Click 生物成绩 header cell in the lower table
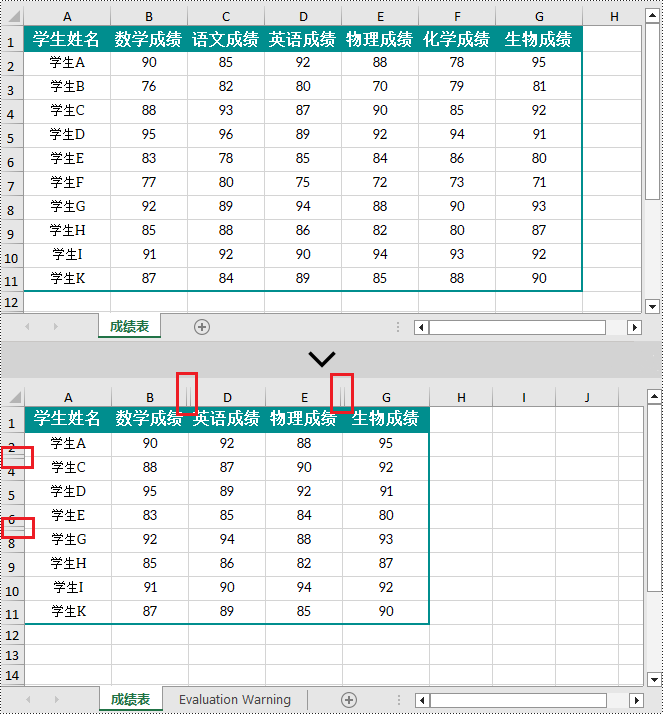This screenshot has height=714, width=663. pos(385,418)
